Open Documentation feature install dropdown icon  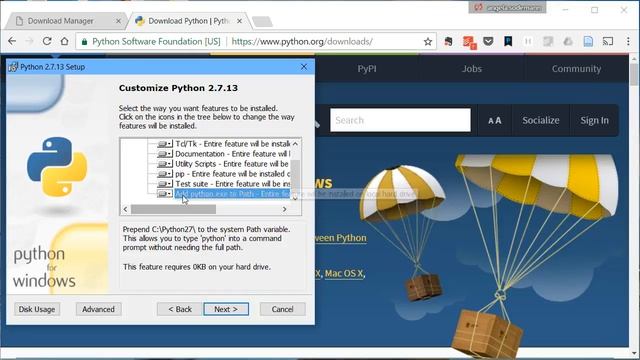pos(165,154)
